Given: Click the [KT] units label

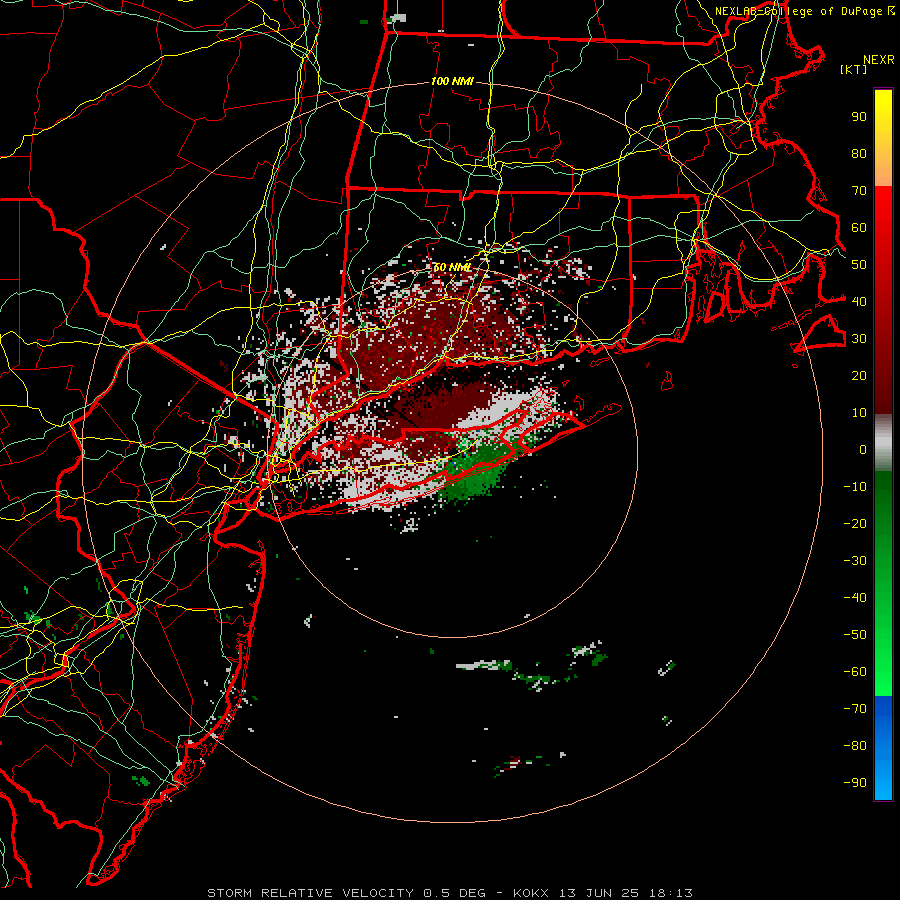Looking at the screenshot, I should [x=854, y=69].
